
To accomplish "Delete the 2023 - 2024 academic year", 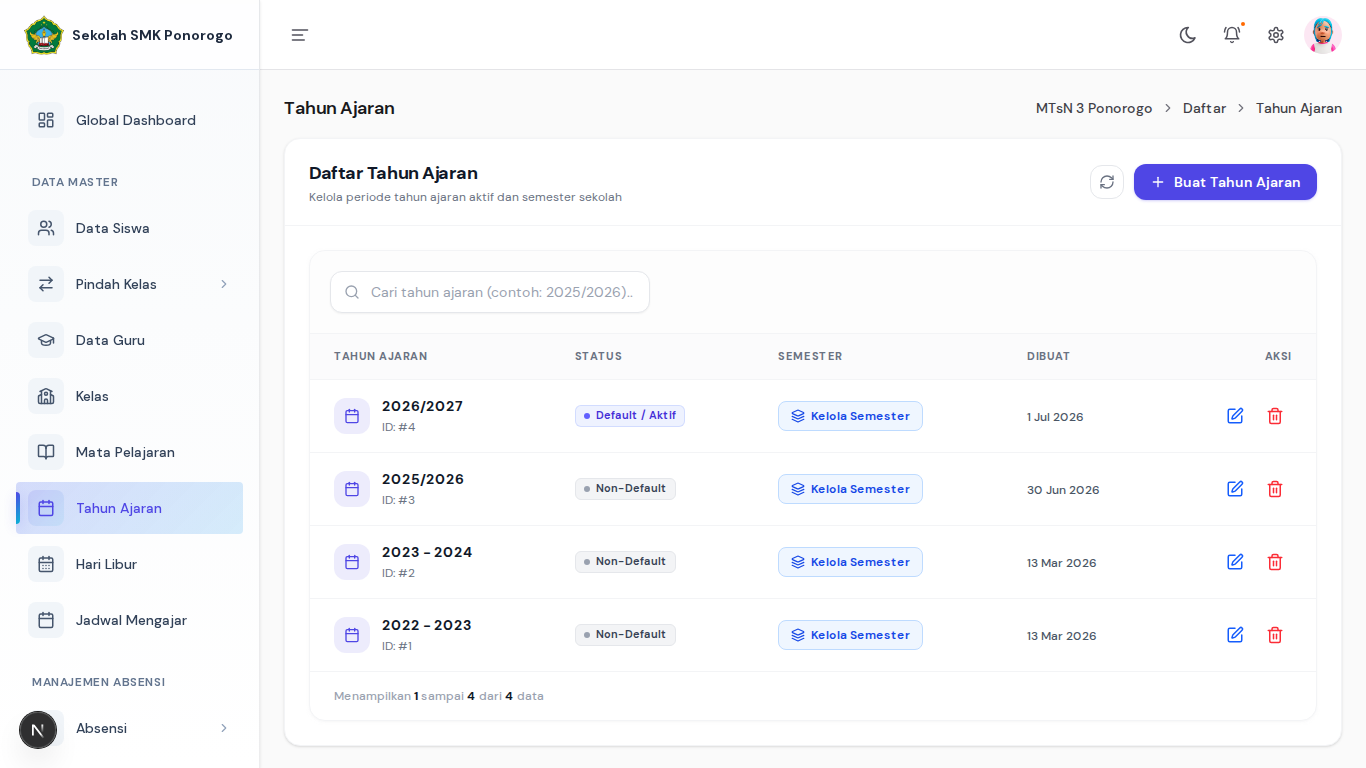I will pyautogui.click(x=1275, y=562).
